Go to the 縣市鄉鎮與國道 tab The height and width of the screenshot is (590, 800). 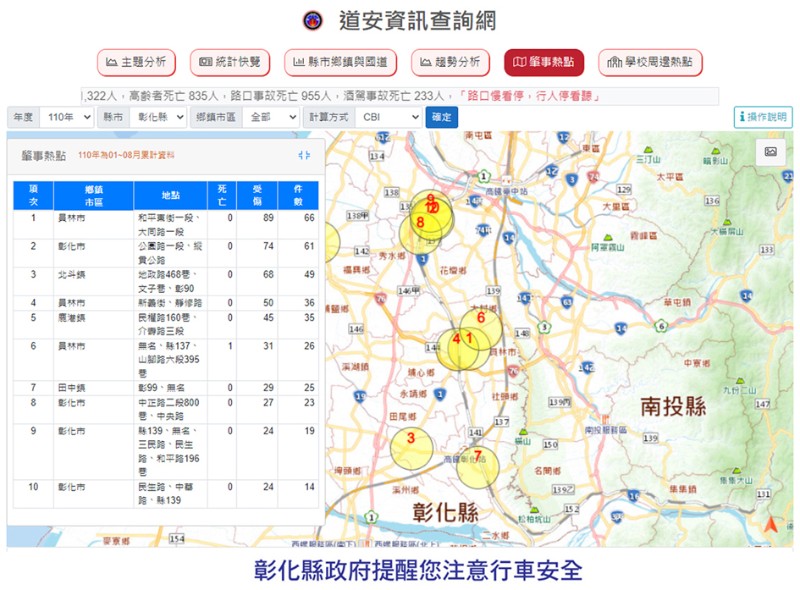tap(340, 62)
